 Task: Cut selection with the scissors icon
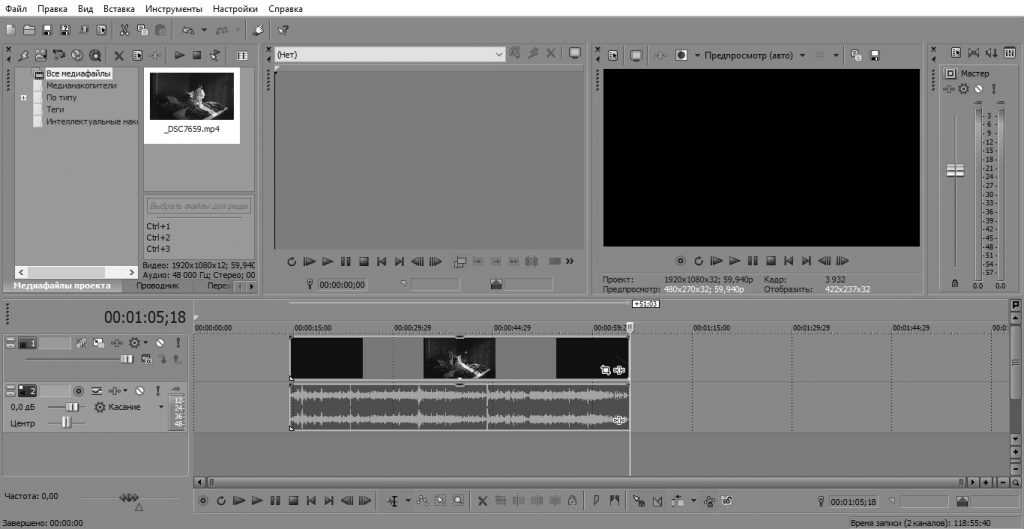(x=124, y=30)
